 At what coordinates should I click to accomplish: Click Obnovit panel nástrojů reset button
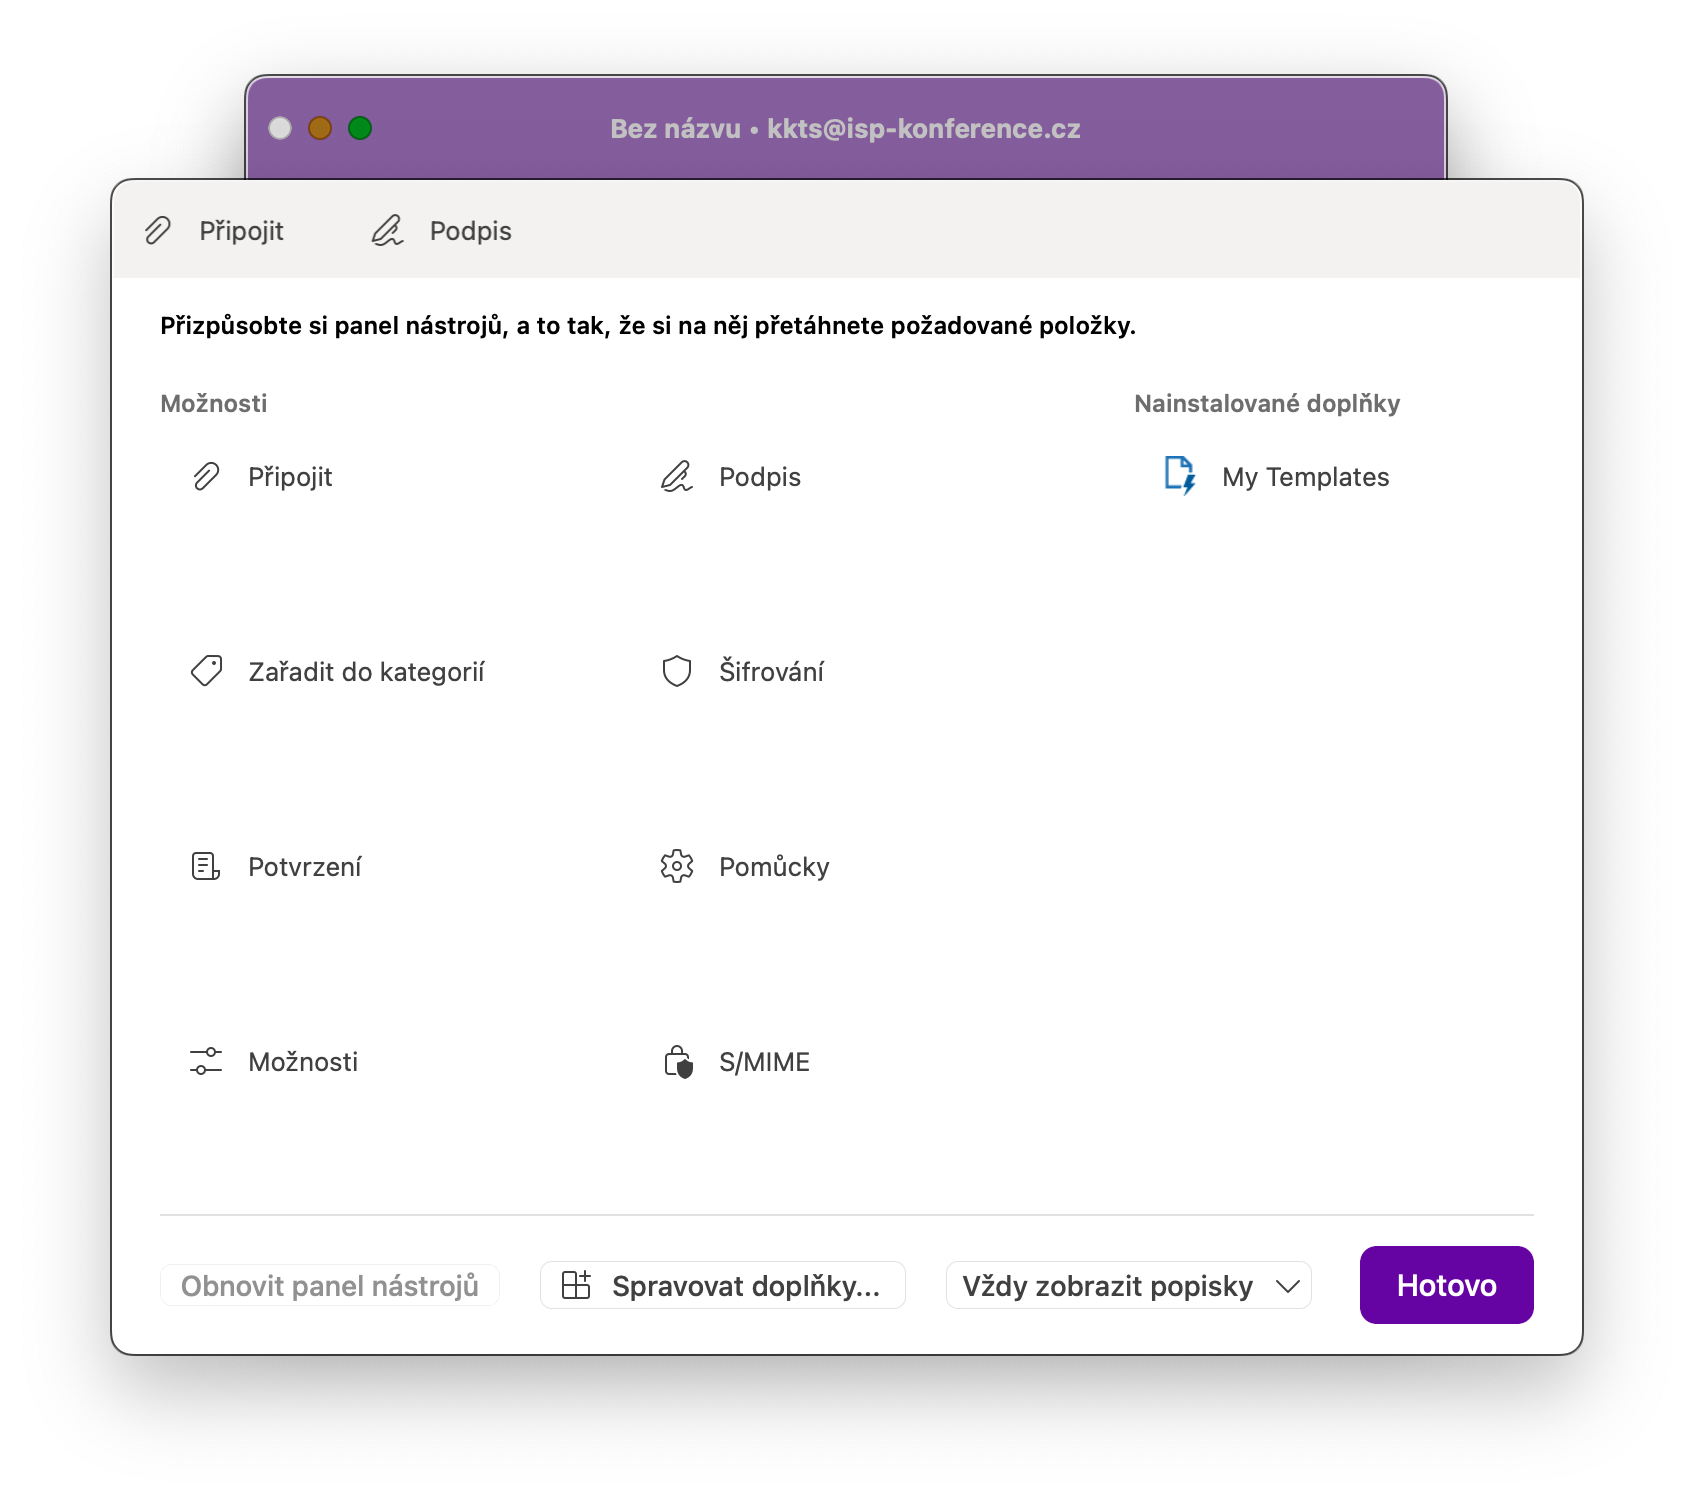coord(330,1285)
